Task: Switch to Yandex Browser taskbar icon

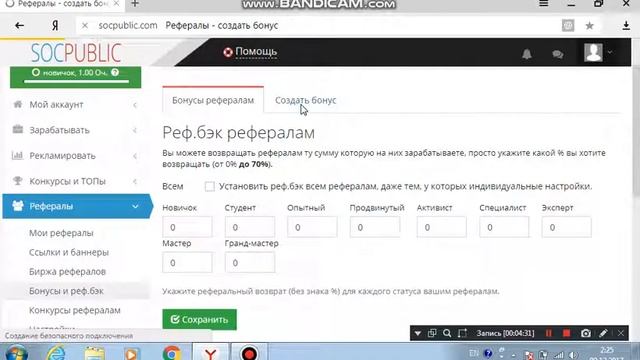Action: click(x=210, y=353)
